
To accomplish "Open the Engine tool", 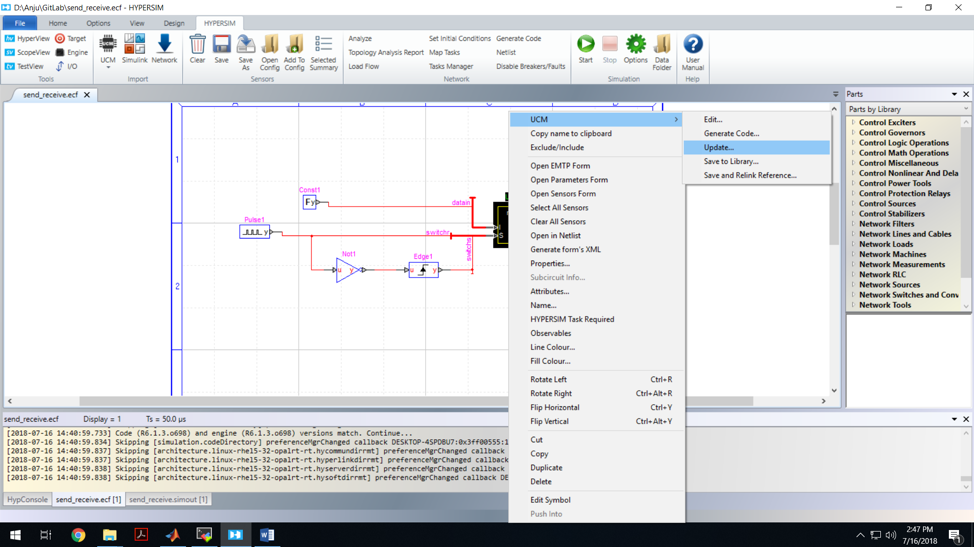I will click(71, 52).
